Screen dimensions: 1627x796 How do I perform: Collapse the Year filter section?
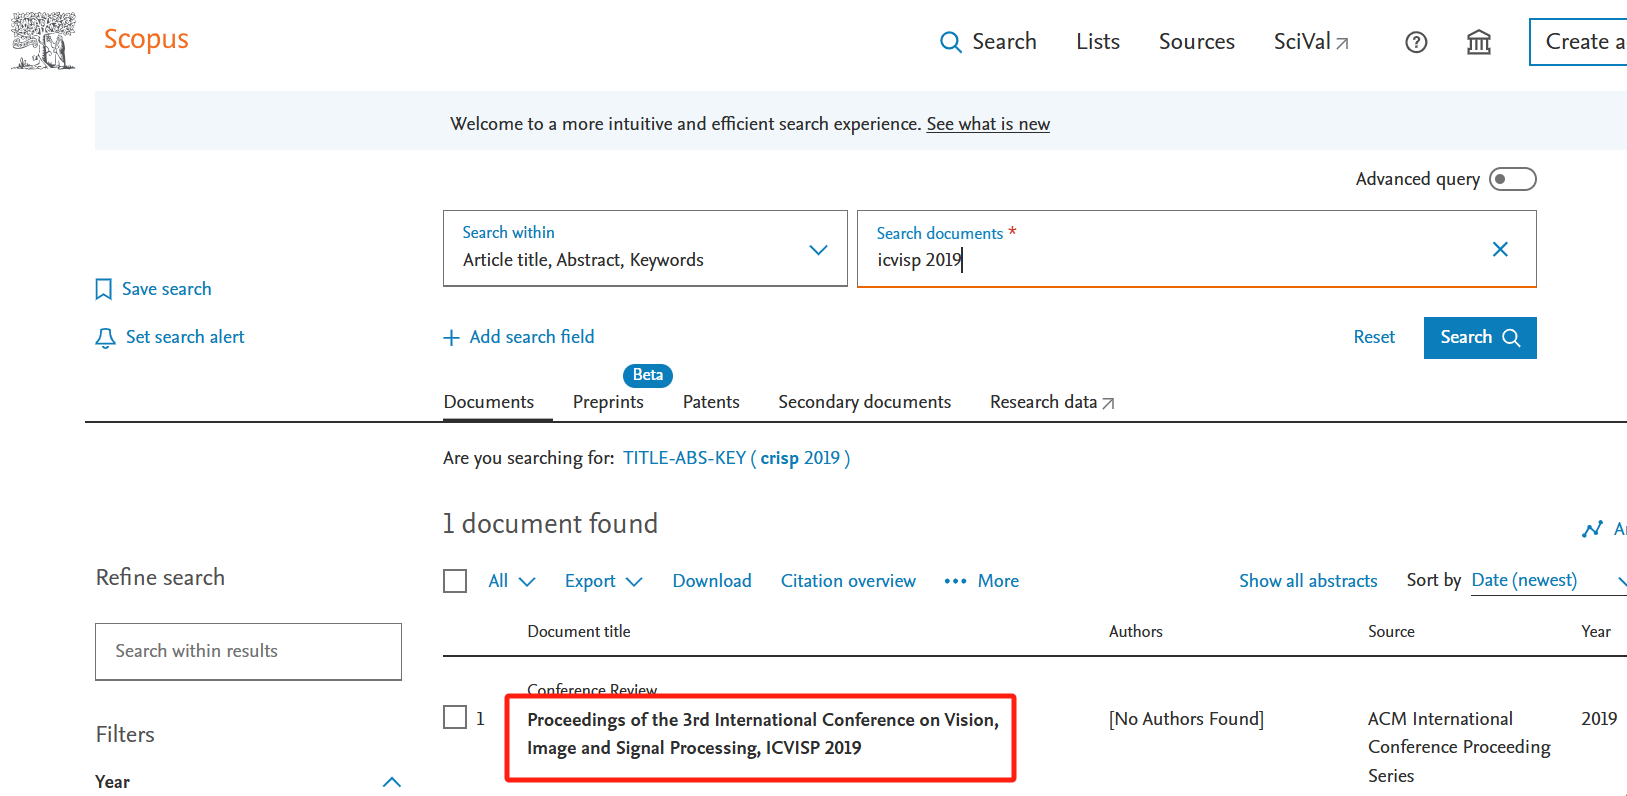tap(392, 782)
